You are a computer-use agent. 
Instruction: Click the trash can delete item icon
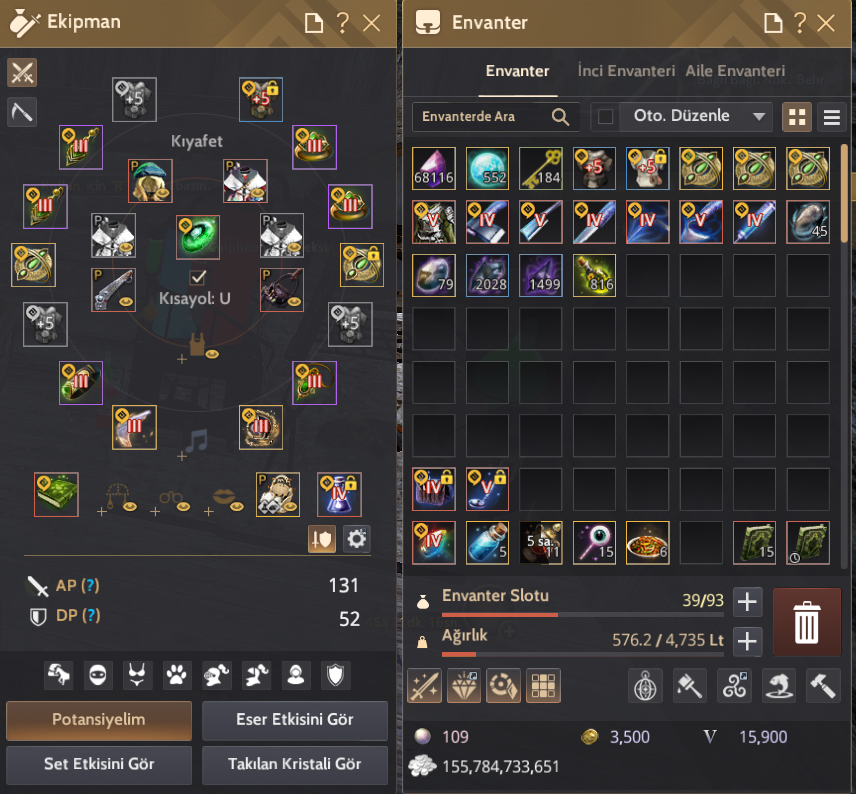coord(806,622)
